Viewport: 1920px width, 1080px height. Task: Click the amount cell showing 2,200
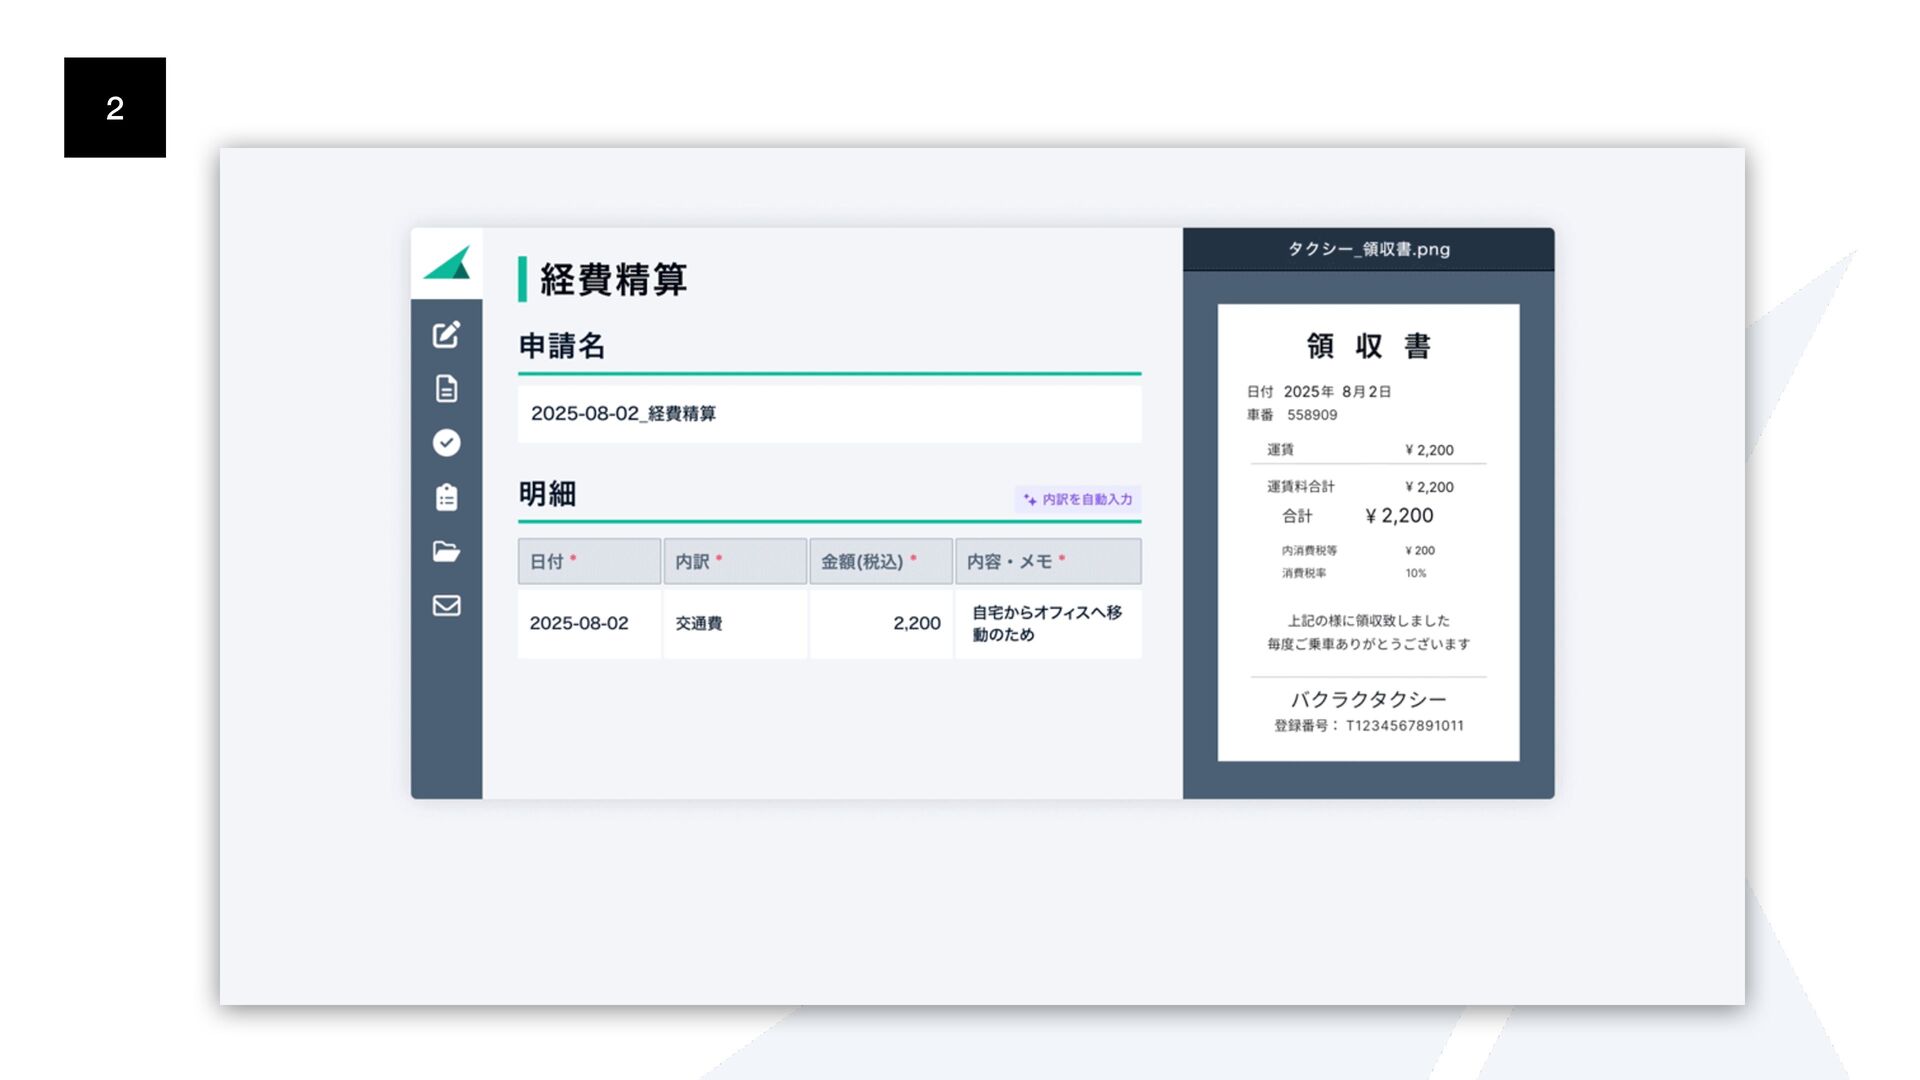(880, 623)
